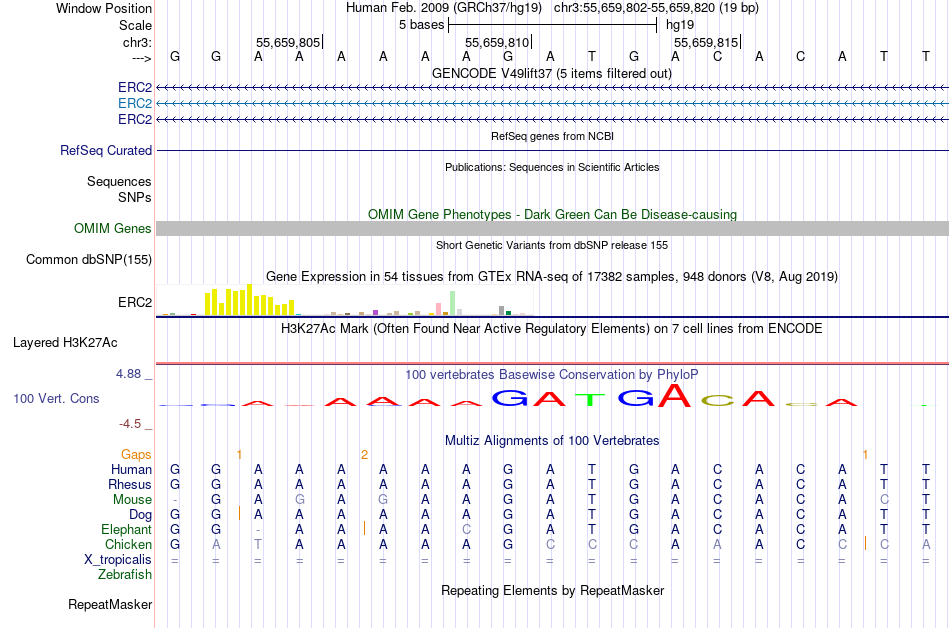Viewport: 950px width, 628px height.
Task: Click the 'chr3:55,659,802-55,659,820 (19 bp)' position text
Action: (x=656, y=8)
